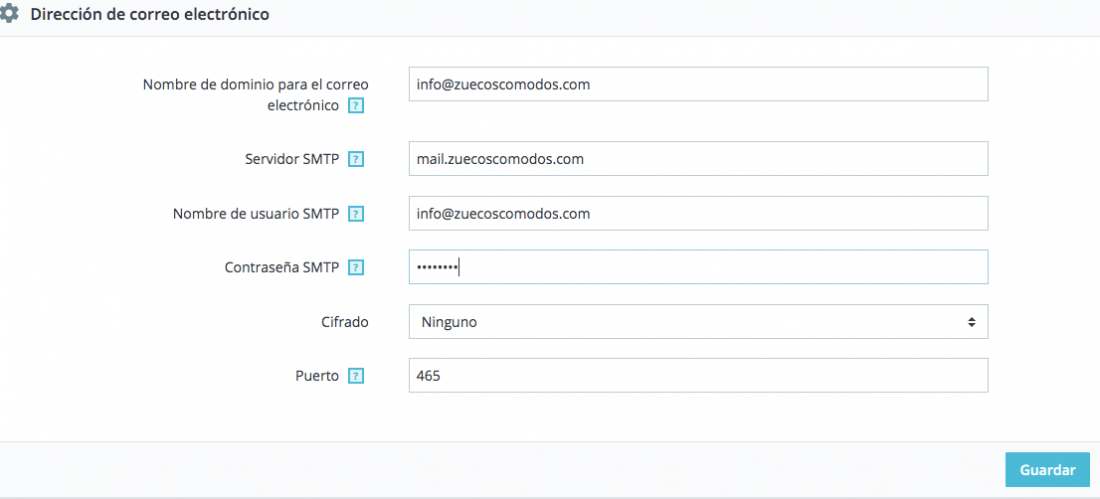
Task: Save settings with the Guardar button
Action: 1047,470
